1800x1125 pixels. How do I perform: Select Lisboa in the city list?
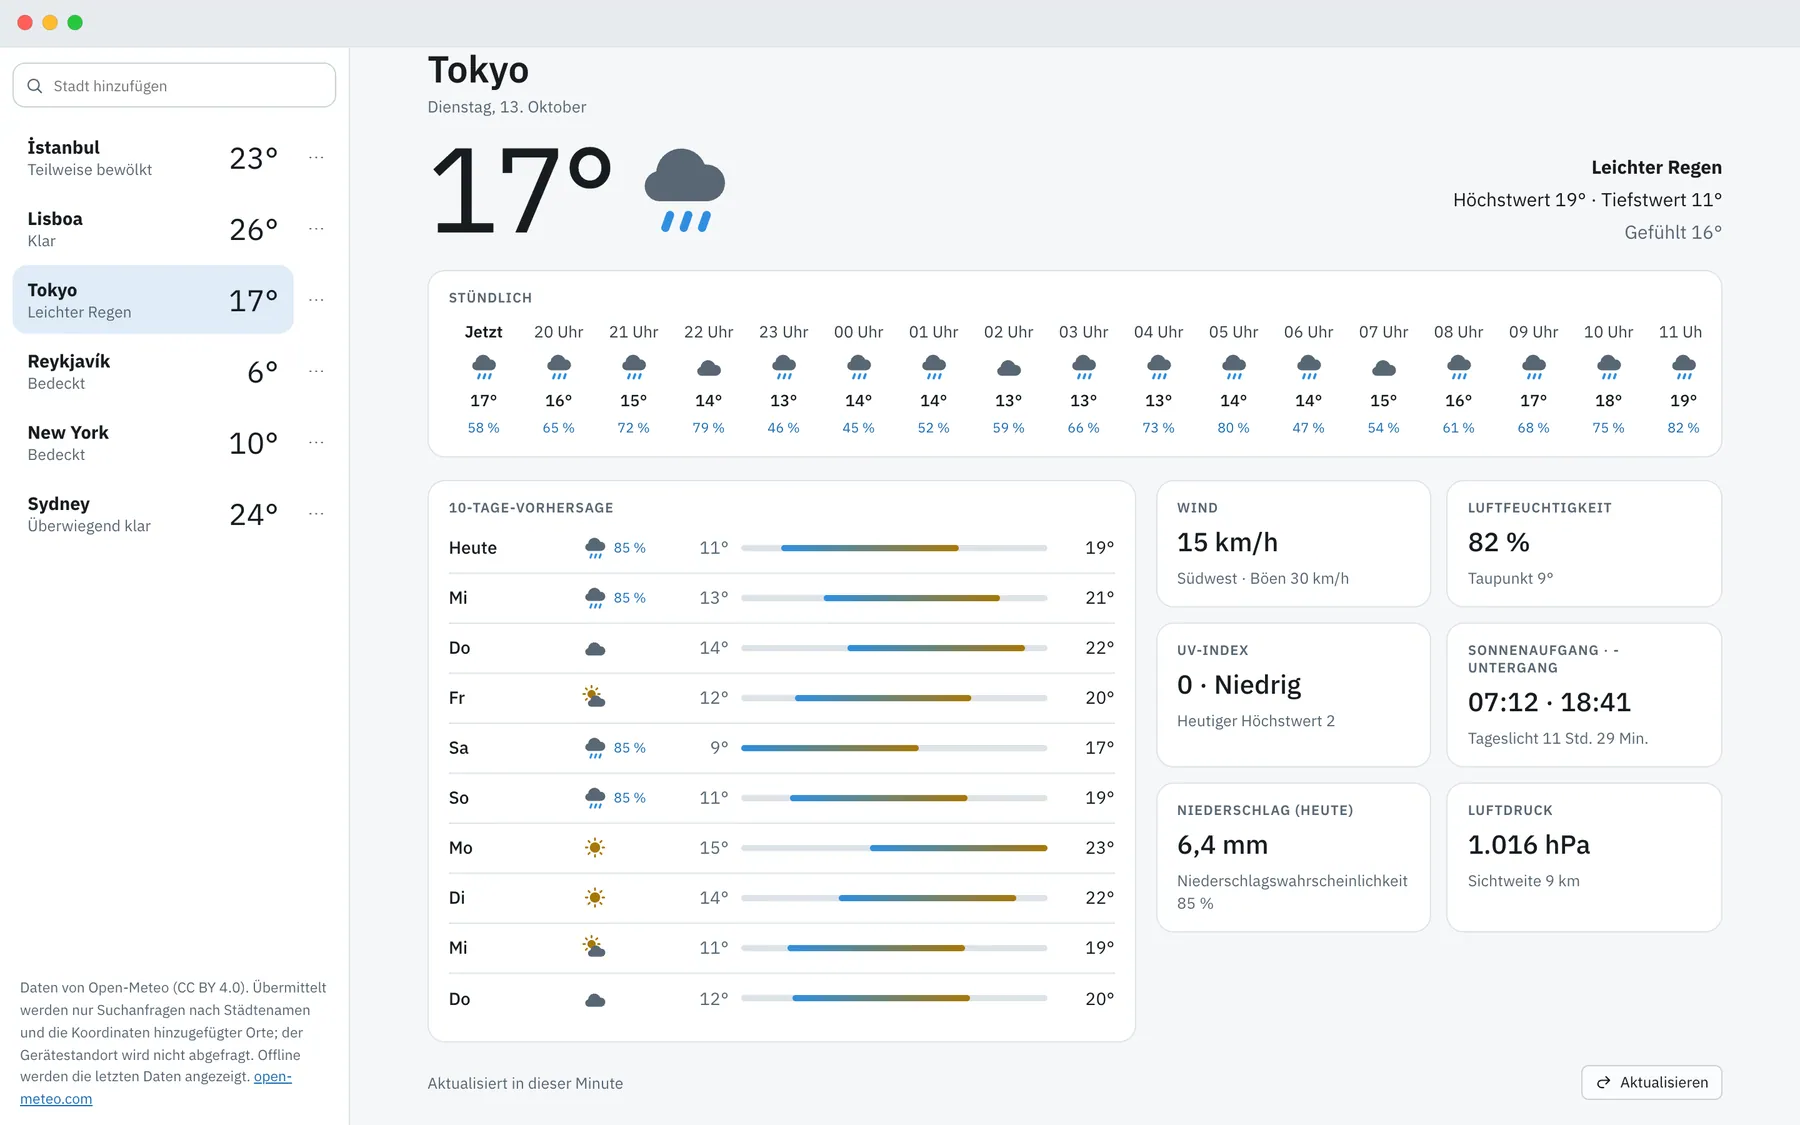pos(153,229)
